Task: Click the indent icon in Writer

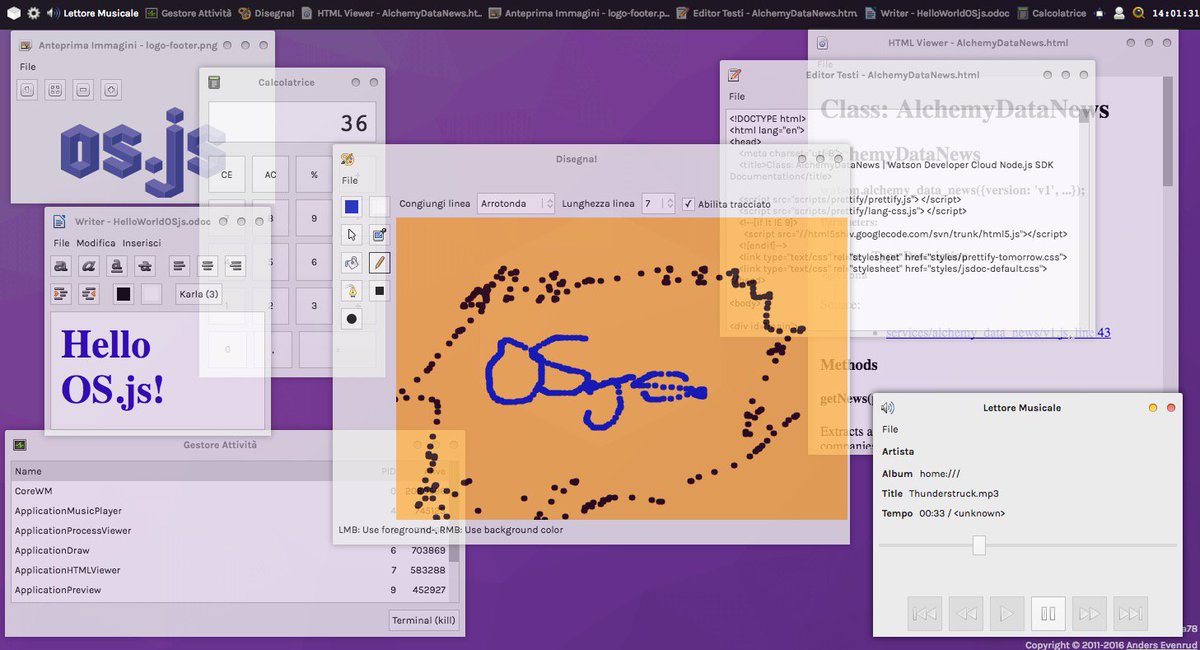Action: point(61,294)
